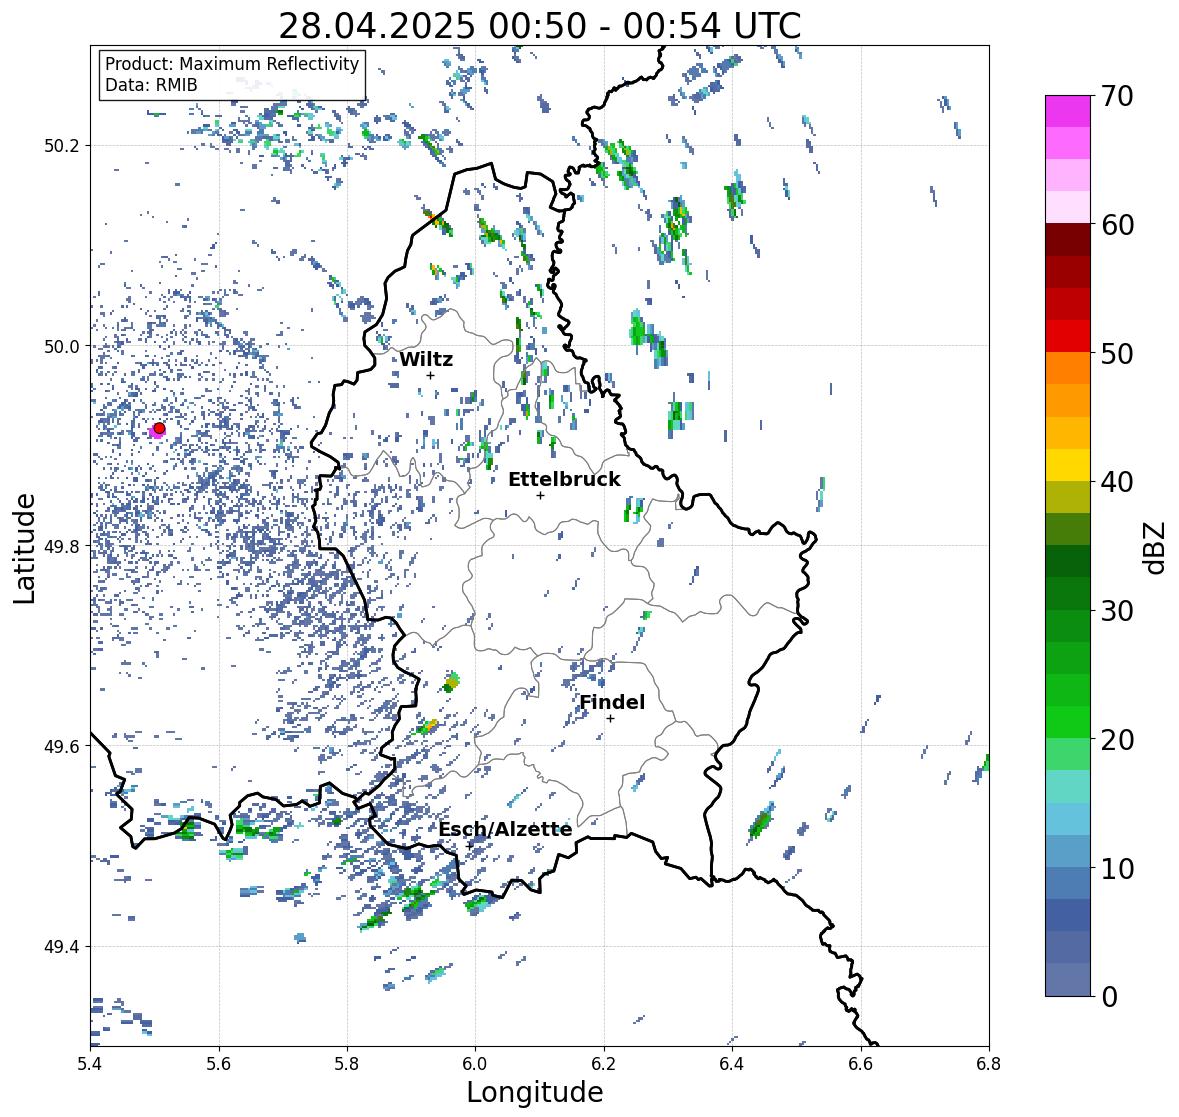This screenshot has width=1179, height=1117.
Task: Click the dBZ colorbar label
Action: [x=1156, y=548]
